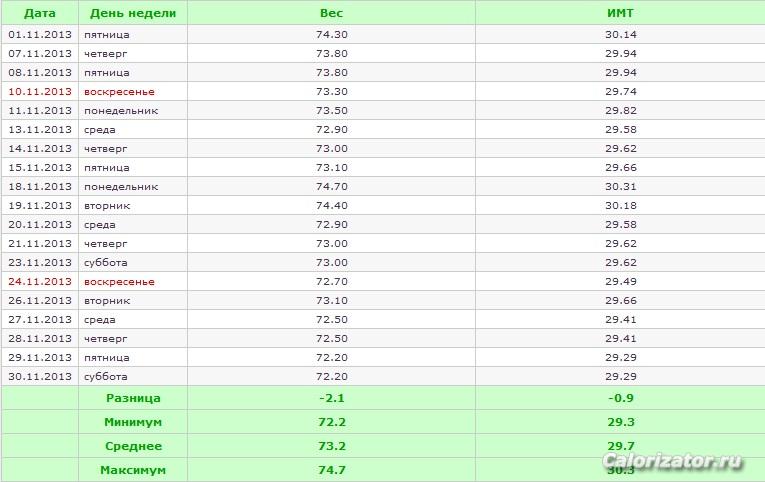Click BMI value 29.74
This screenshot has height=482, width=765.
621,92
